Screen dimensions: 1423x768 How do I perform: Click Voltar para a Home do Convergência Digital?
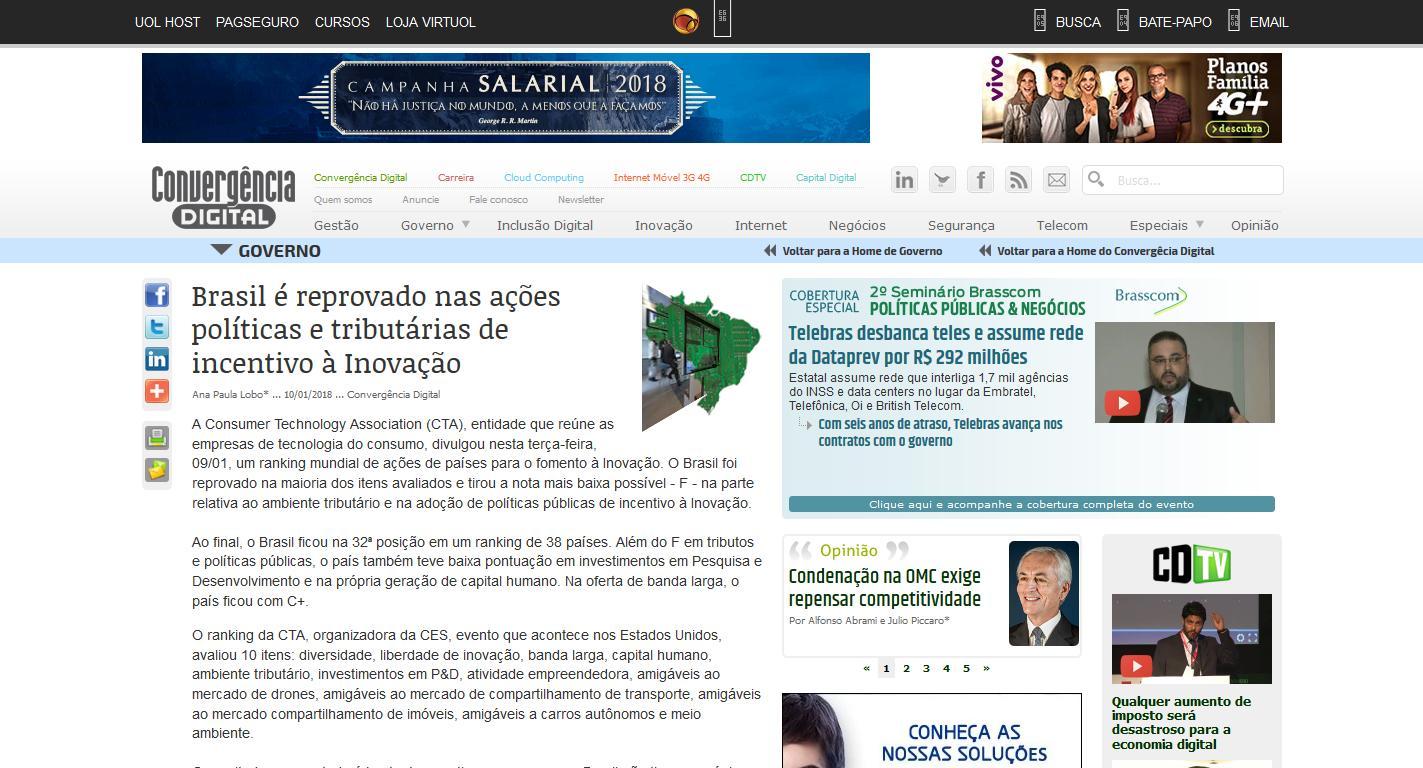(1105, 251)
